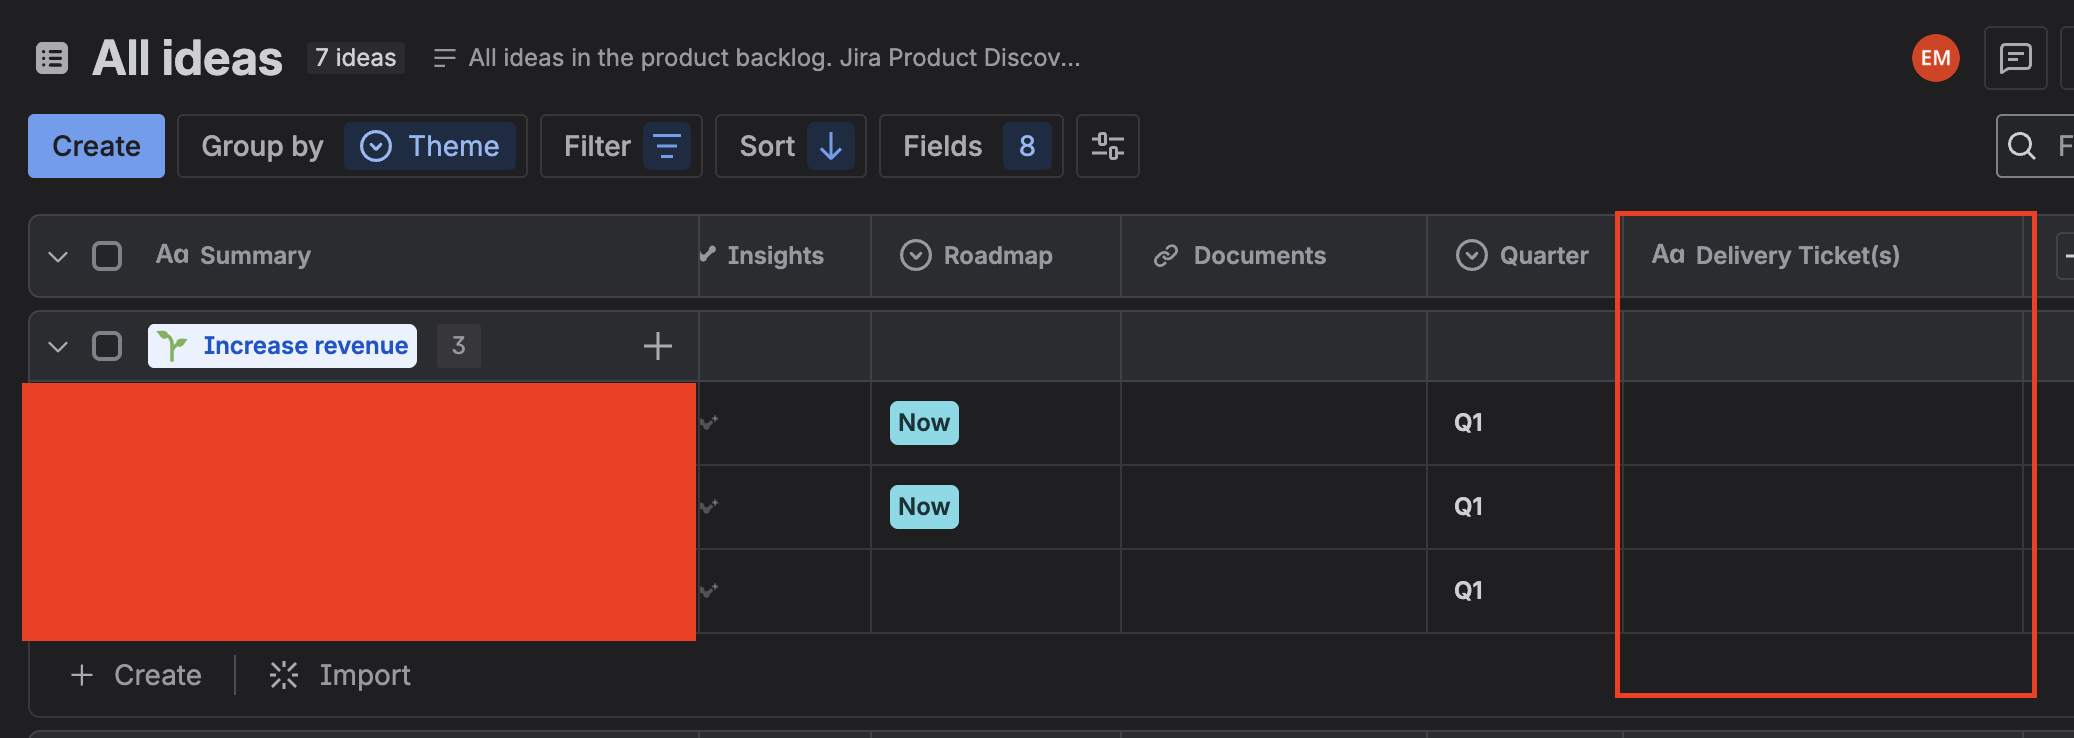The image size is (2074, 738).
Task: Click the list view icon beside All ideas
Action: [52, 58]
